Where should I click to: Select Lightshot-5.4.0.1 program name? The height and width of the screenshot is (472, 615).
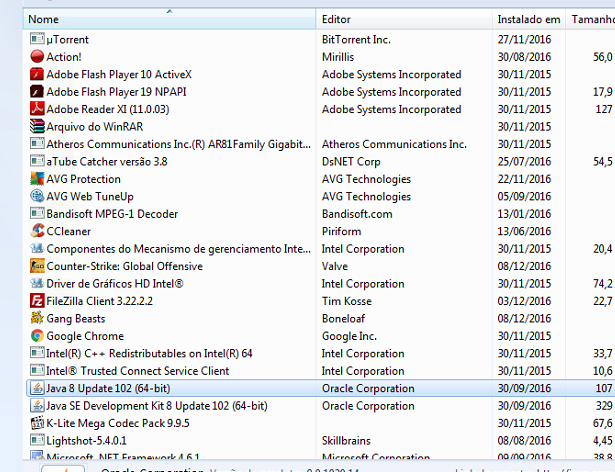point(86,441)
